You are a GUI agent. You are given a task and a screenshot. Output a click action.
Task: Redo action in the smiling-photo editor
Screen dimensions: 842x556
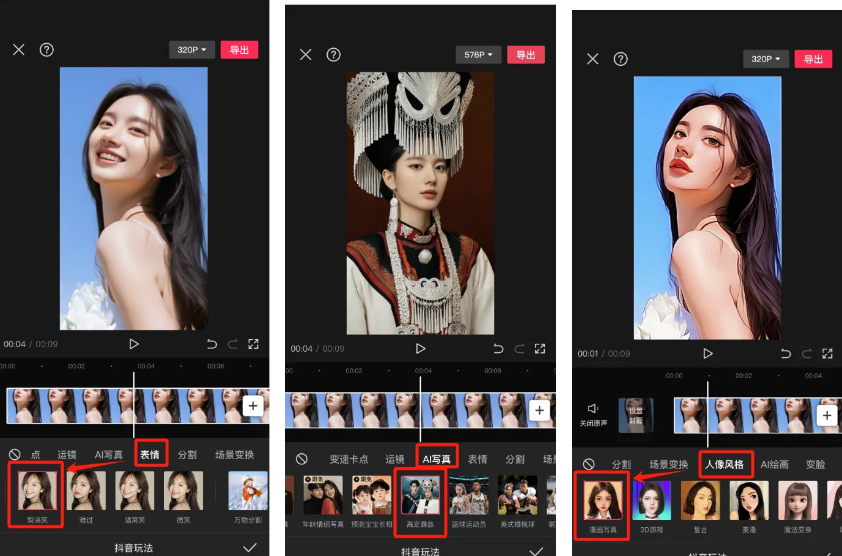point(233,344)
